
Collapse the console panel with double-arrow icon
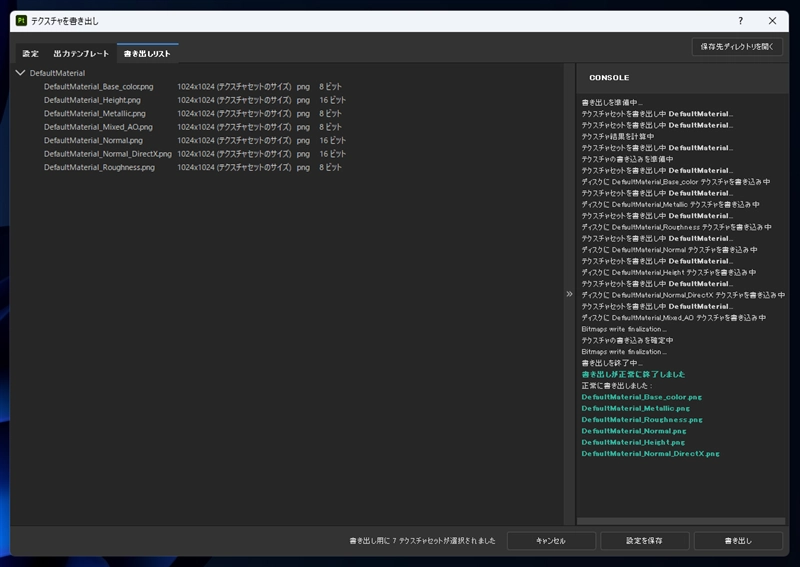569,294
